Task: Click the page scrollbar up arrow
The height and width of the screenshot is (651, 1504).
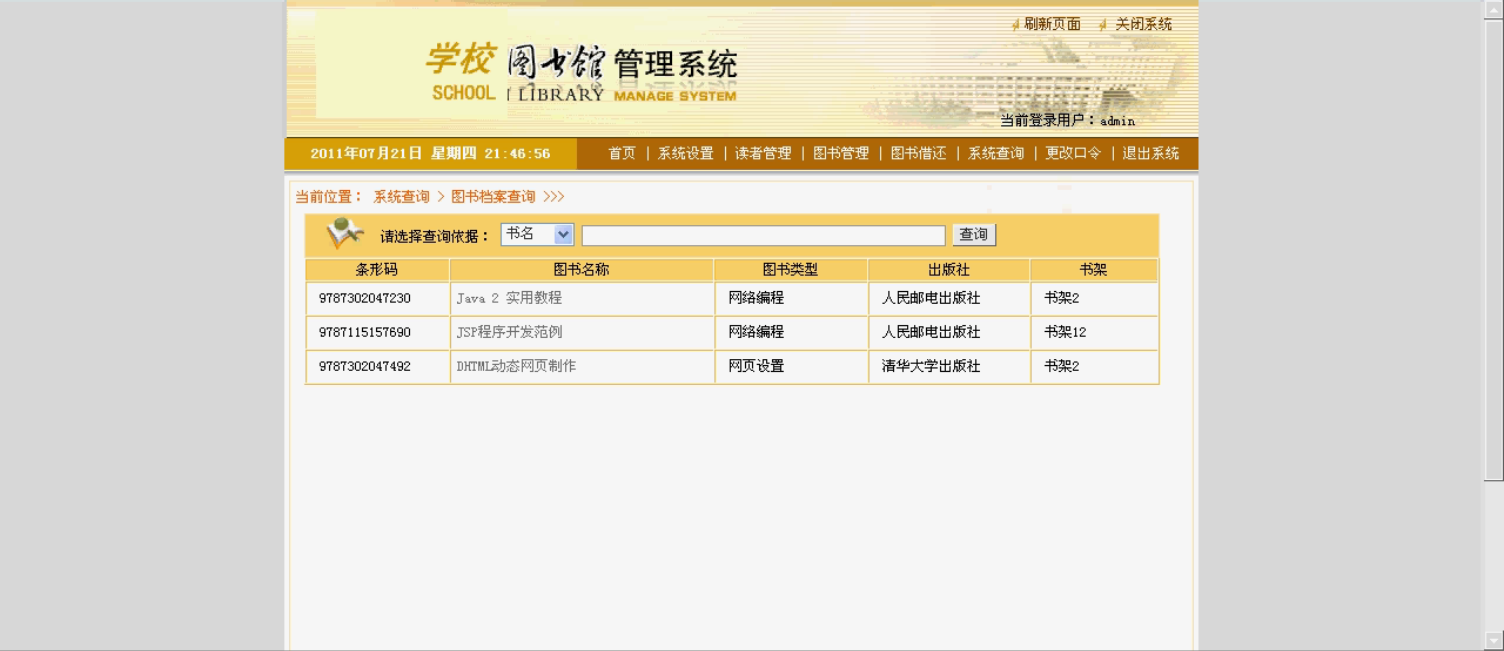Action: click(1494, 10)
